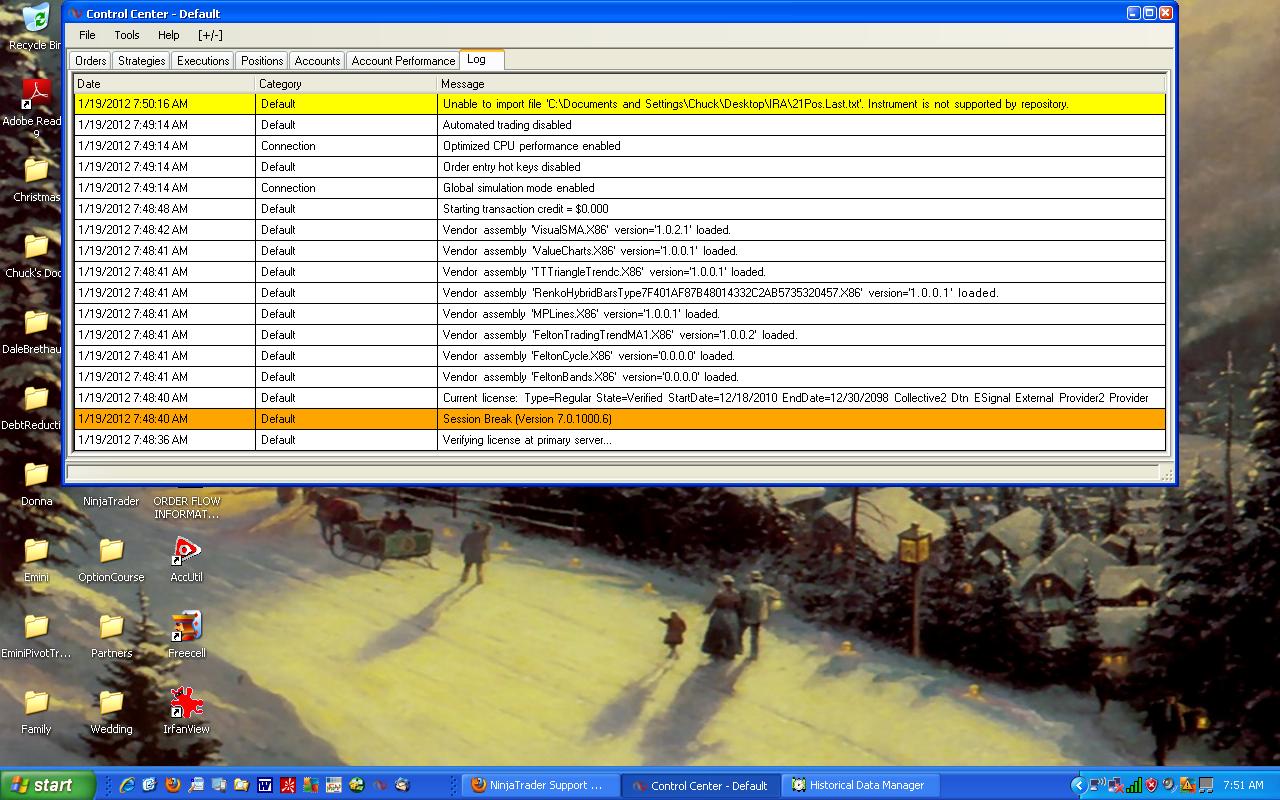Image resolution: width=1280 pixels, height=800 pixels.
Task: Click the [+/-] menu item
Action: (x=210, y=35)
